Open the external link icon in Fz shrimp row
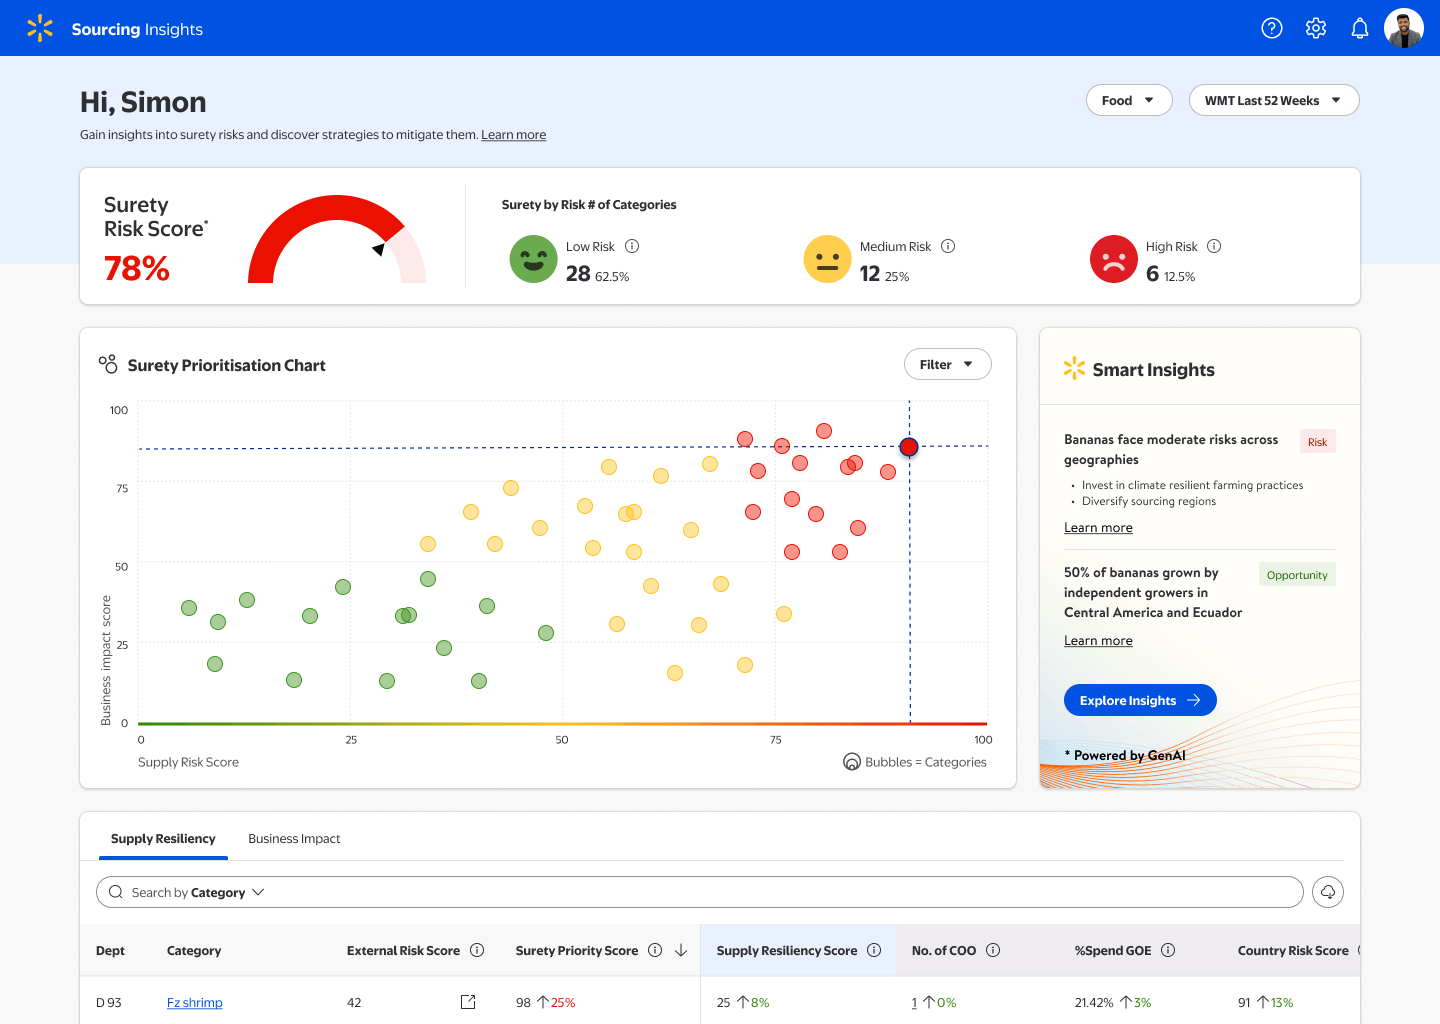This screenshot has height=1024, width=1440. (467, 1001)
